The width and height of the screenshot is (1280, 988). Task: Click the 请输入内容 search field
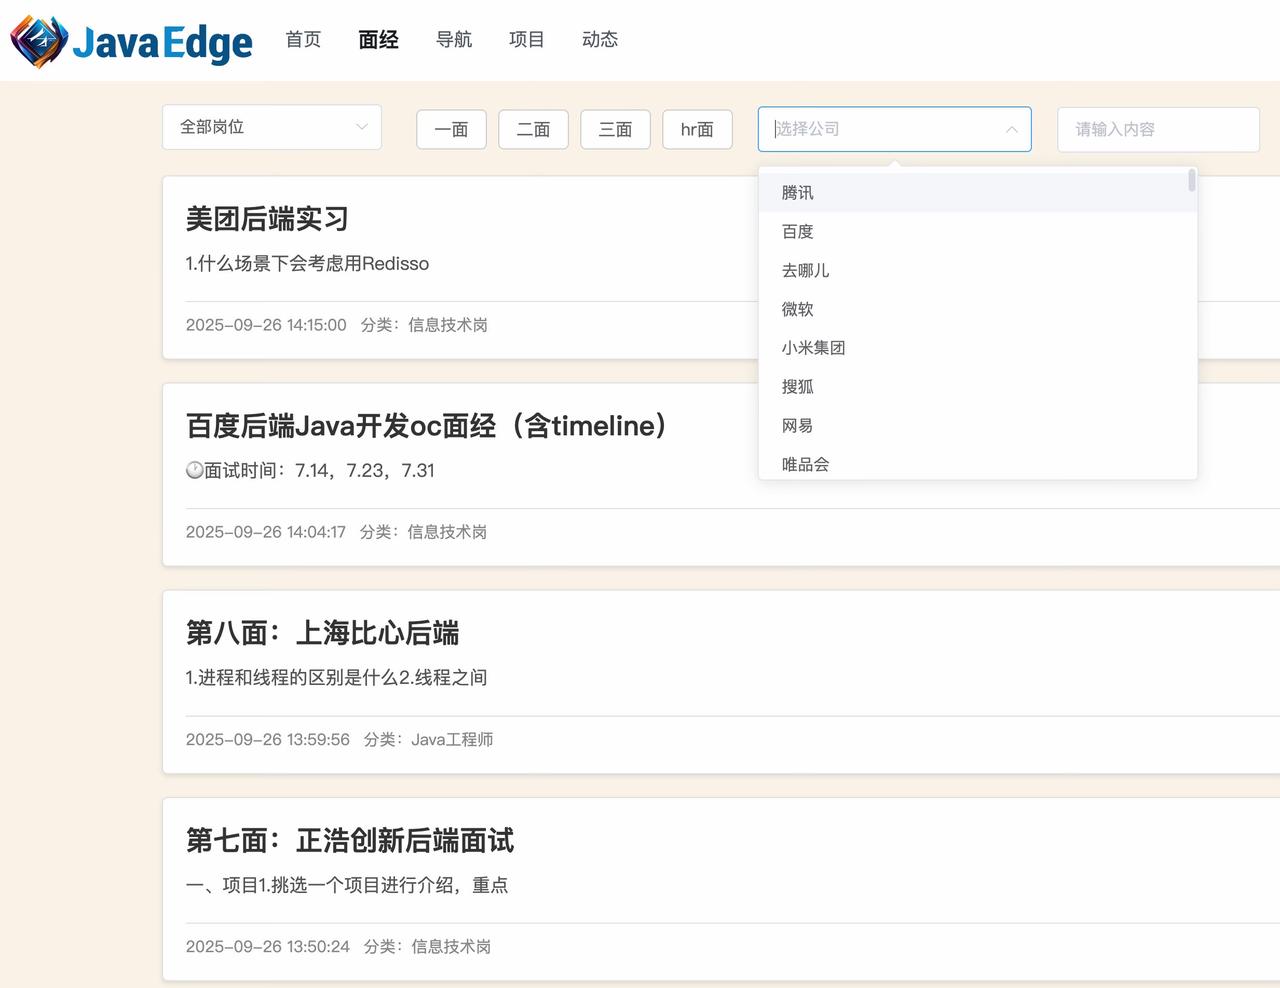pos(1158,129)
